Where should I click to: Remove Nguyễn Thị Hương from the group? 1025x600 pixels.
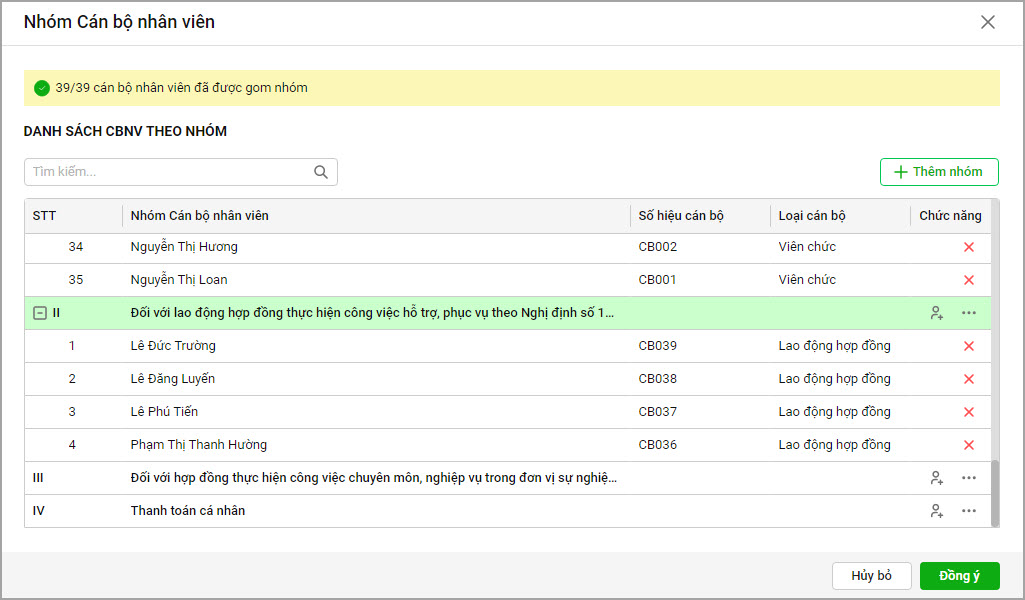[x=968, y=247]
